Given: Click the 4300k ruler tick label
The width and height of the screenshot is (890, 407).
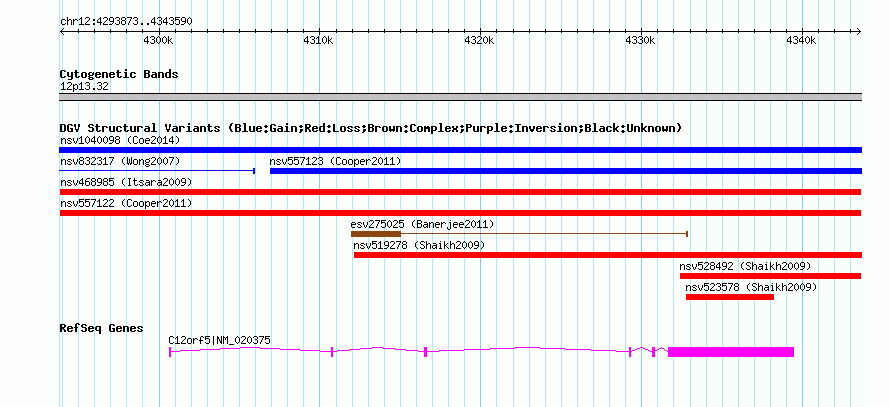Looking at the screenshot, I should tap(158, 41).
